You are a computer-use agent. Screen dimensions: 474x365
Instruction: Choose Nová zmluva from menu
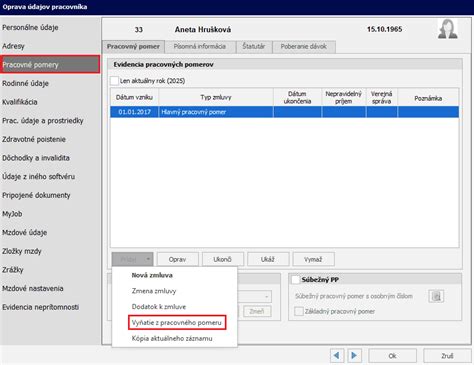pos(152,275)
